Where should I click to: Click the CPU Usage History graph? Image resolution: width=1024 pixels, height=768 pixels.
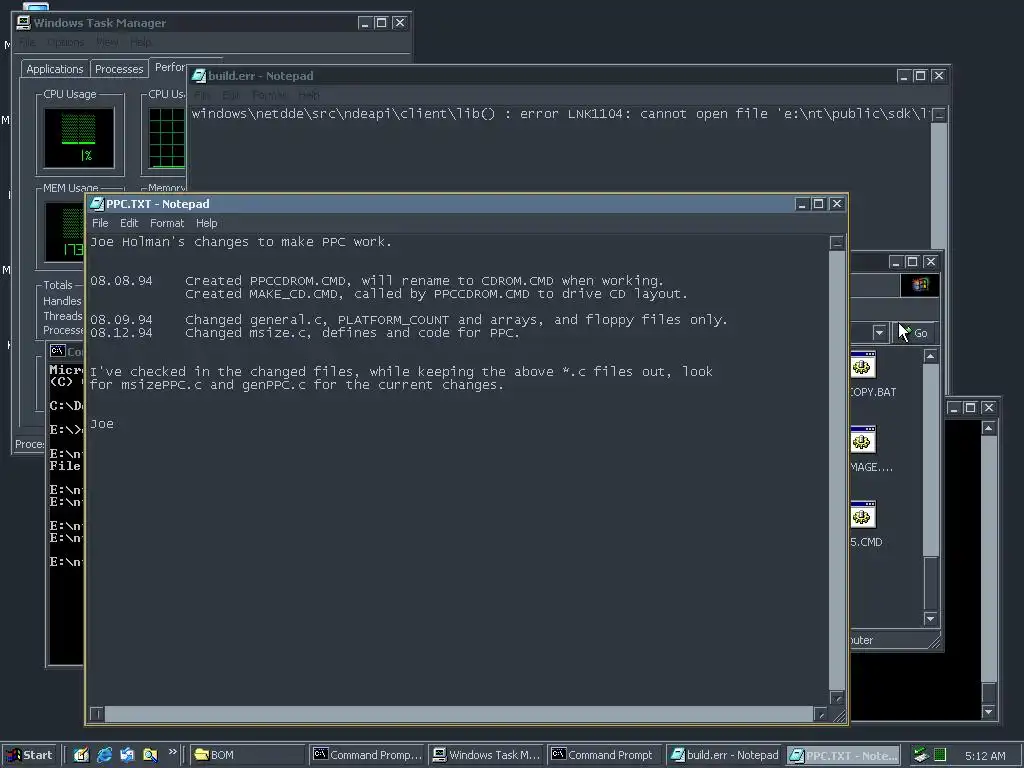click(x=167, y=138)
